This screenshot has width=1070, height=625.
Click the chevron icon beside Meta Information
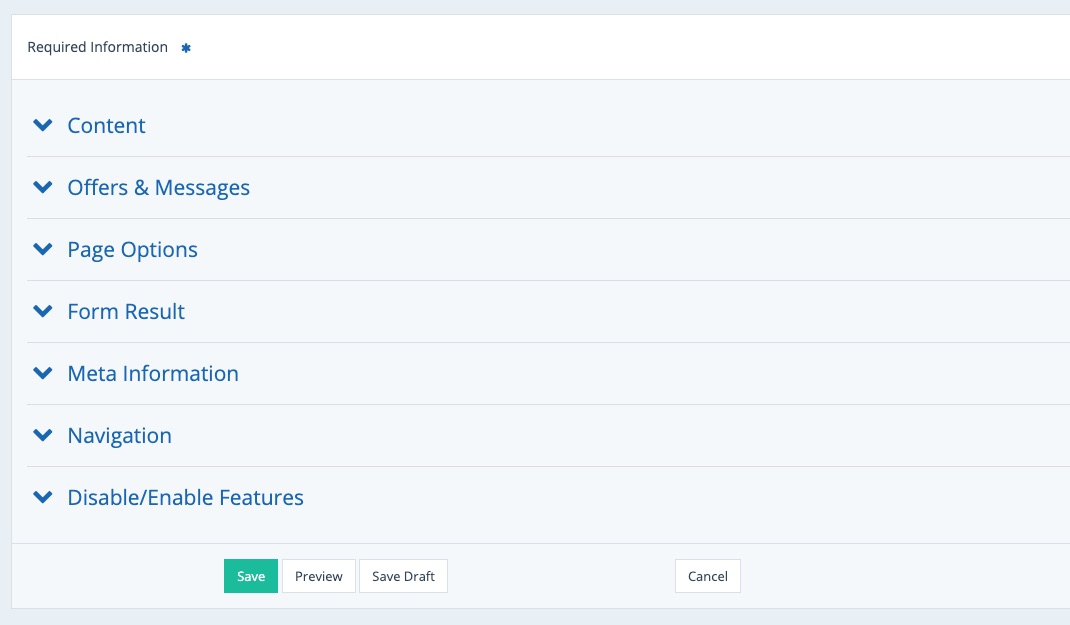pyautogui.click(x=42, y=374)
